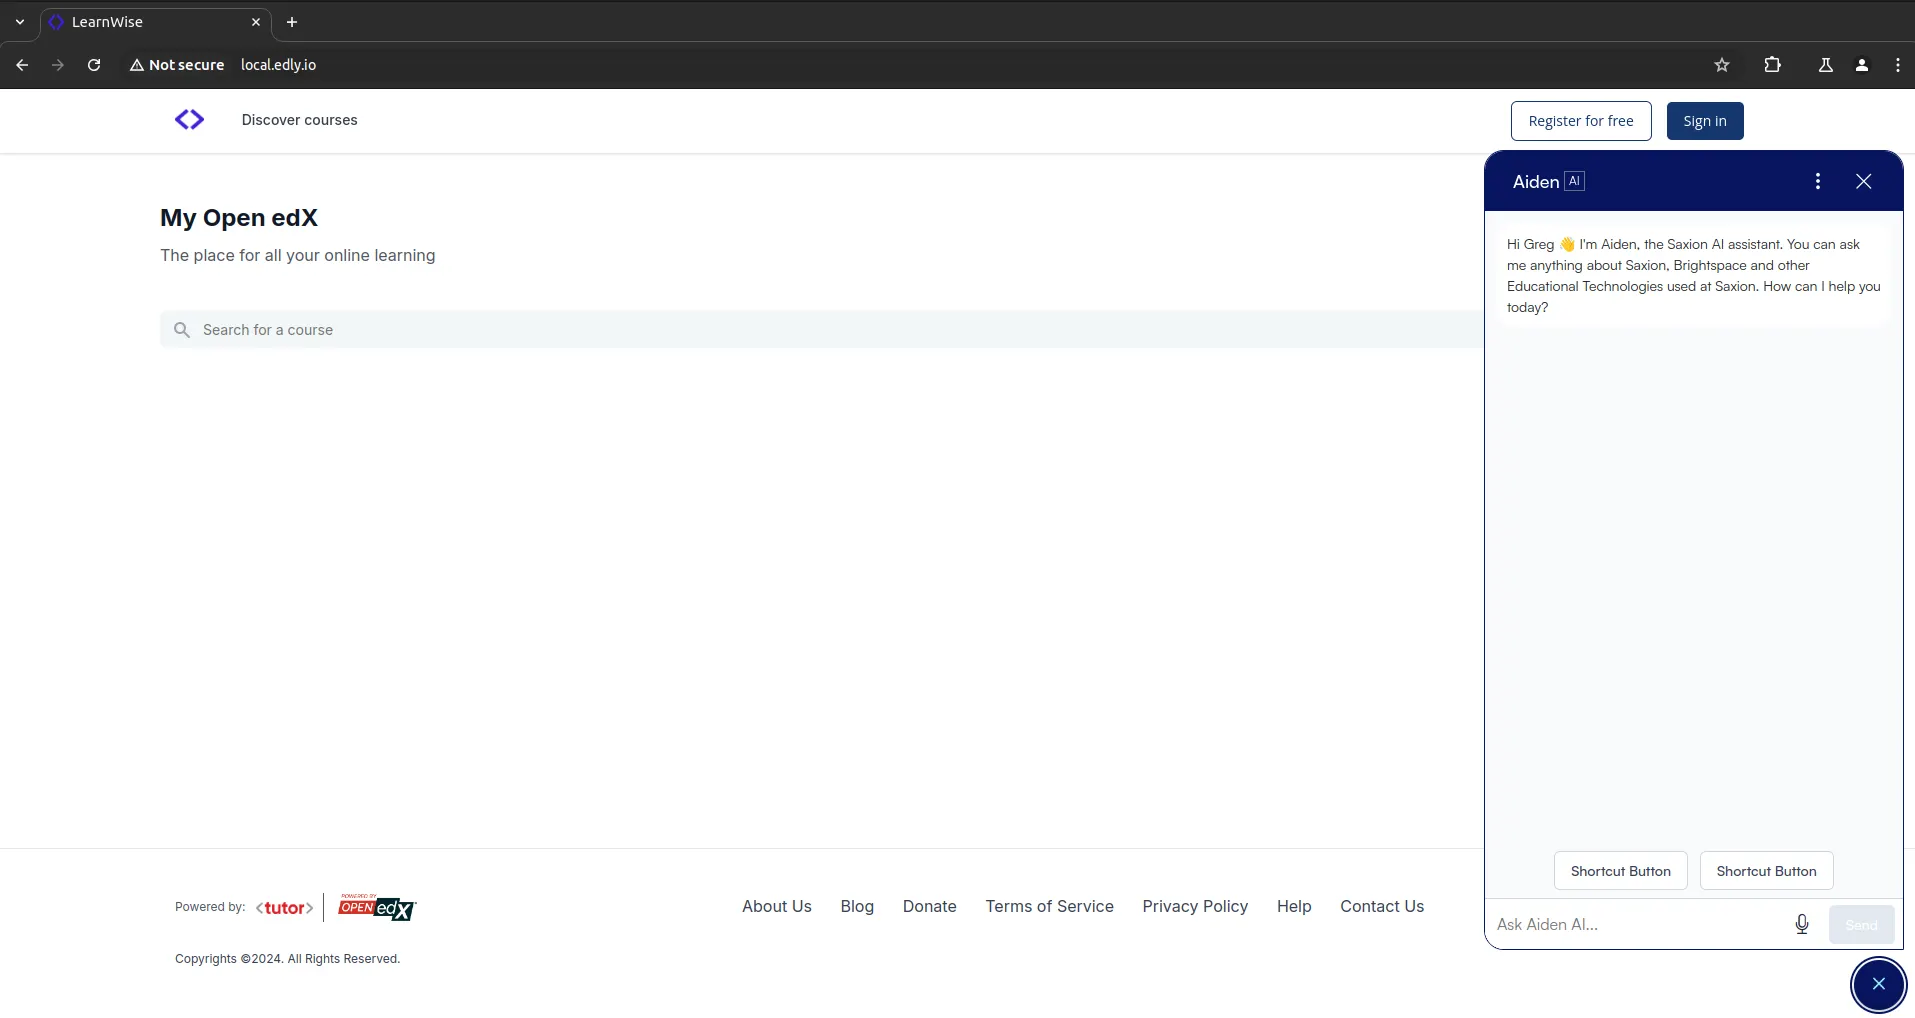Screen dimensions: 1915x1018
Task: Click the browser back arrow
Action: [x=22, y=65]
